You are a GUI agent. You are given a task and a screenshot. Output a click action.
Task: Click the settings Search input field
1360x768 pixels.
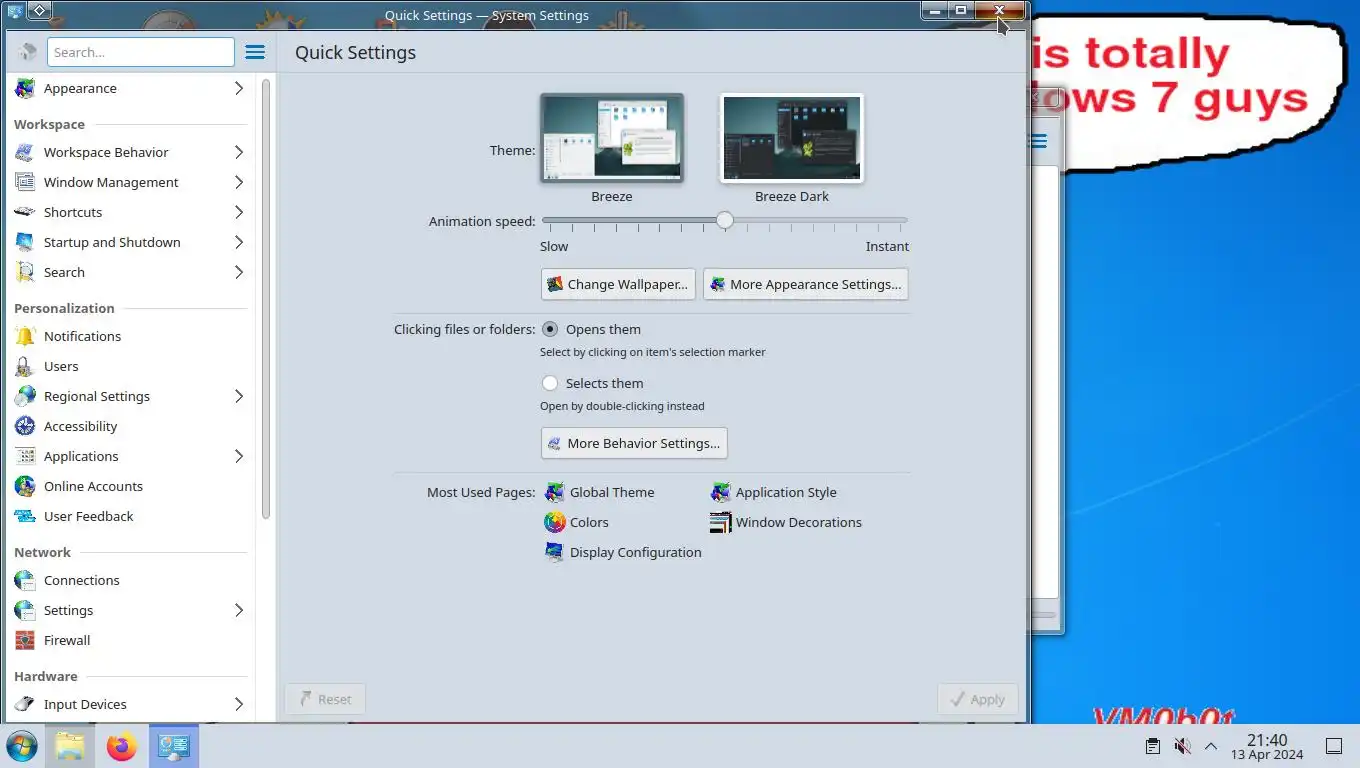[x=141, y=52]
